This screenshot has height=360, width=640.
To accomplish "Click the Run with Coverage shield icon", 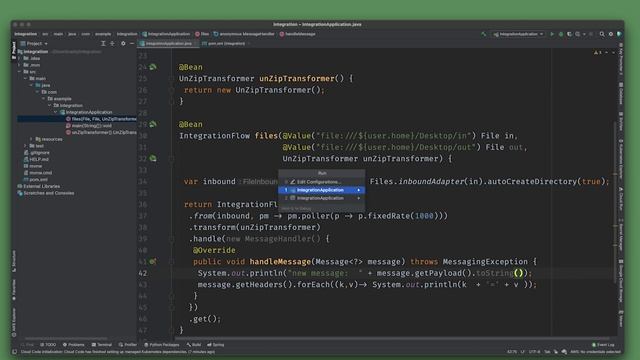I will tap(569, 34).
